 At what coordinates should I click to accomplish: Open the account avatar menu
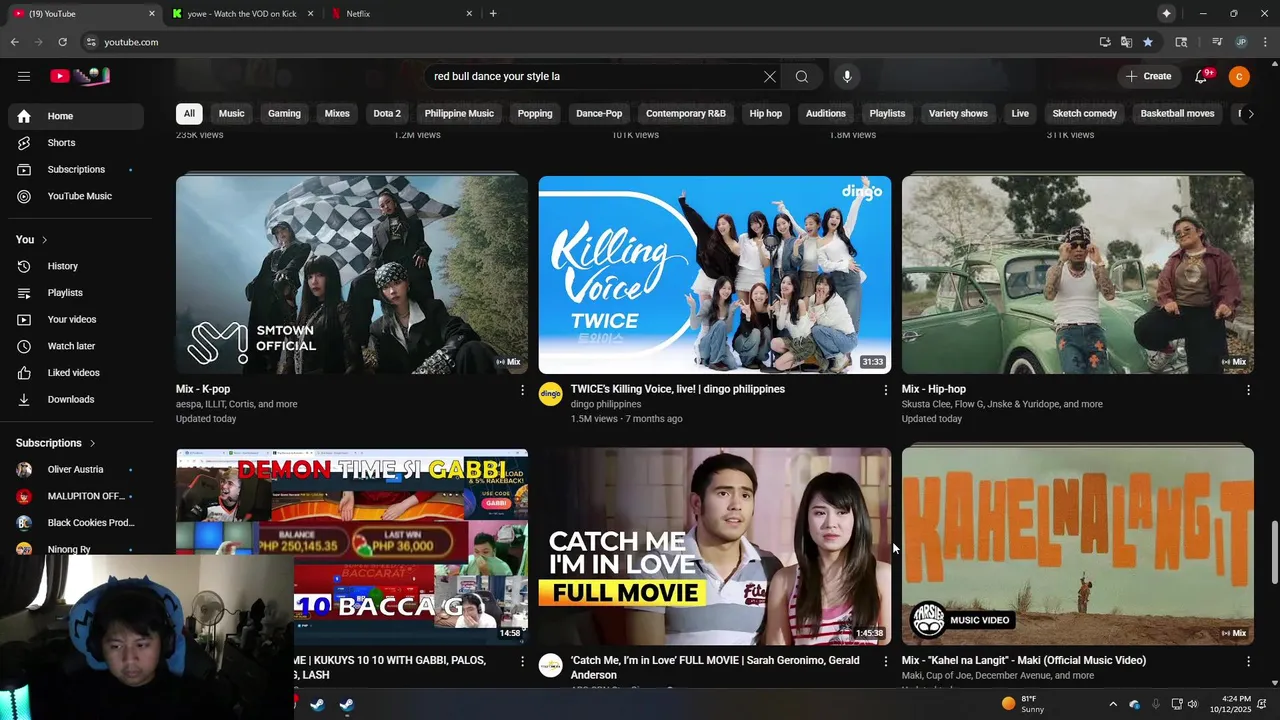(1239, 76)
